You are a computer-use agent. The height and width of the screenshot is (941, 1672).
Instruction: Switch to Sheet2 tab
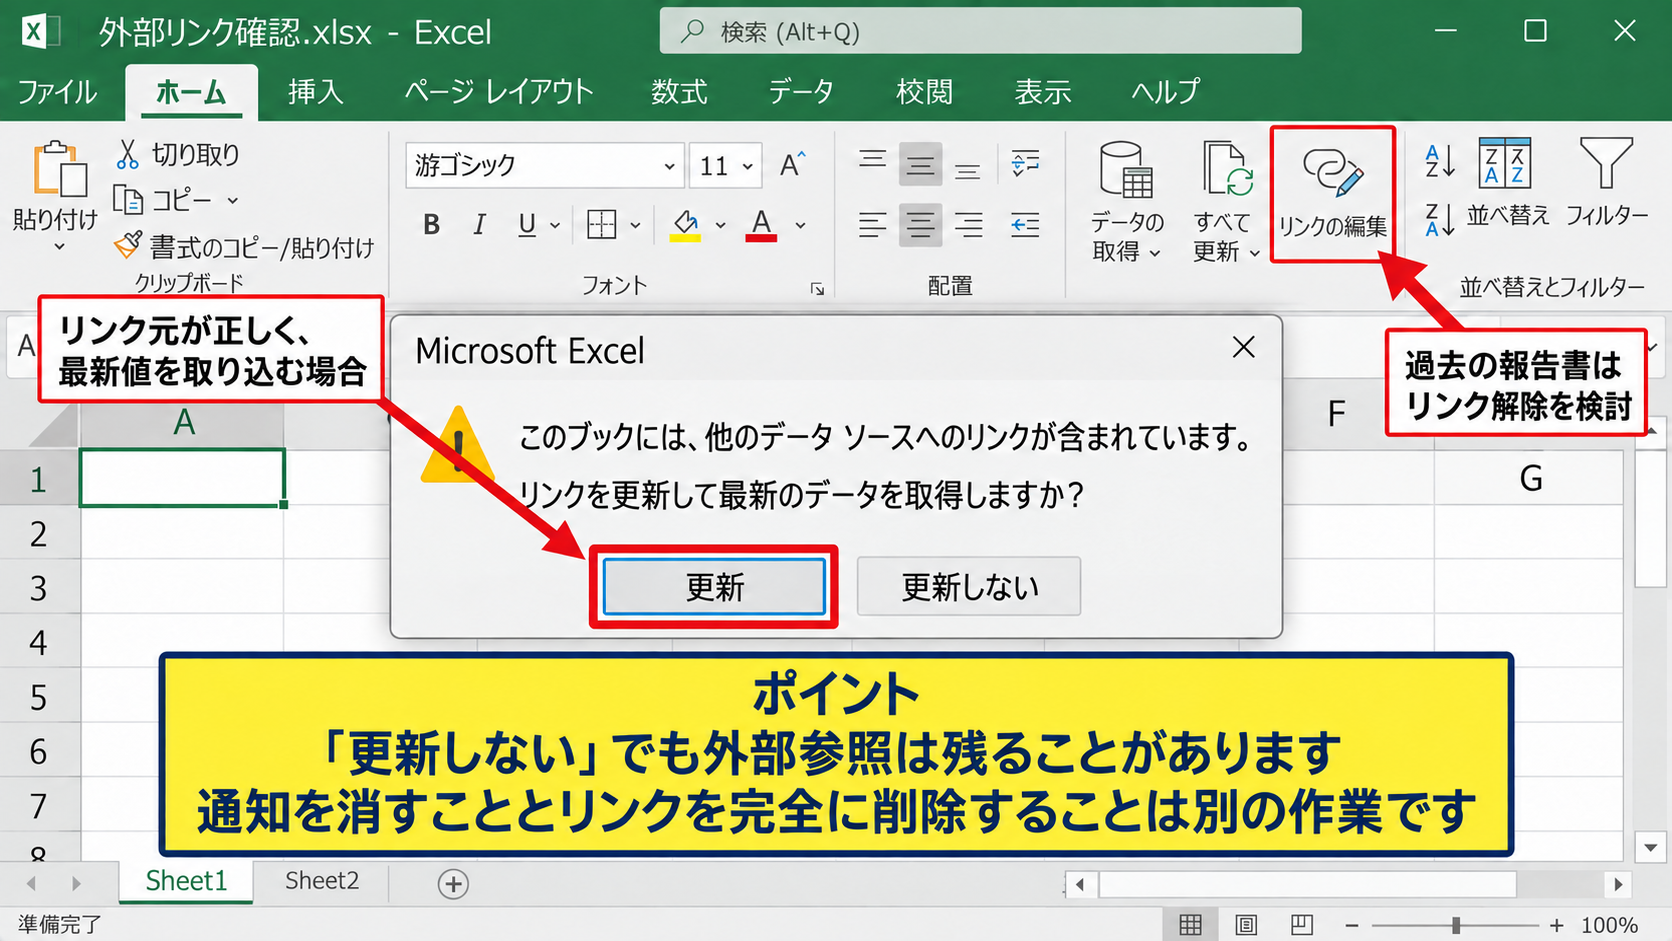[x=321, y=881]
